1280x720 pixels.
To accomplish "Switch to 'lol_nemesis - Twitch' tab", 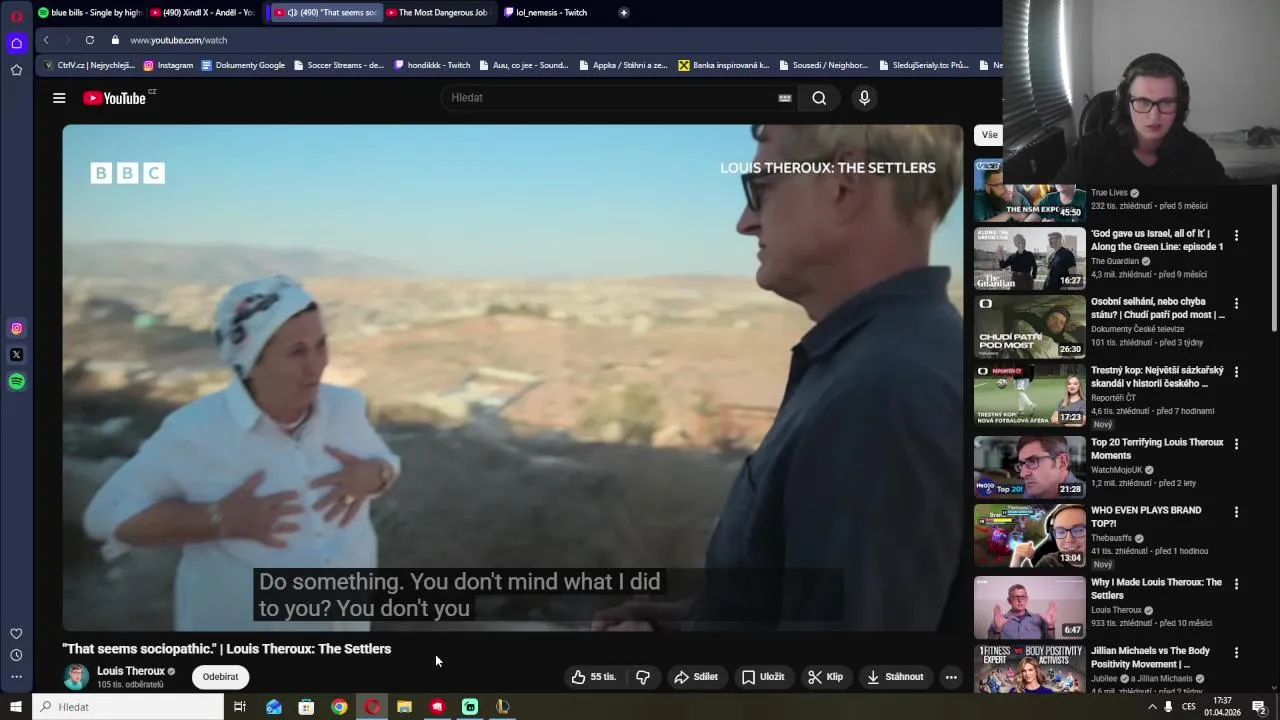I will [x=547, y=13].
